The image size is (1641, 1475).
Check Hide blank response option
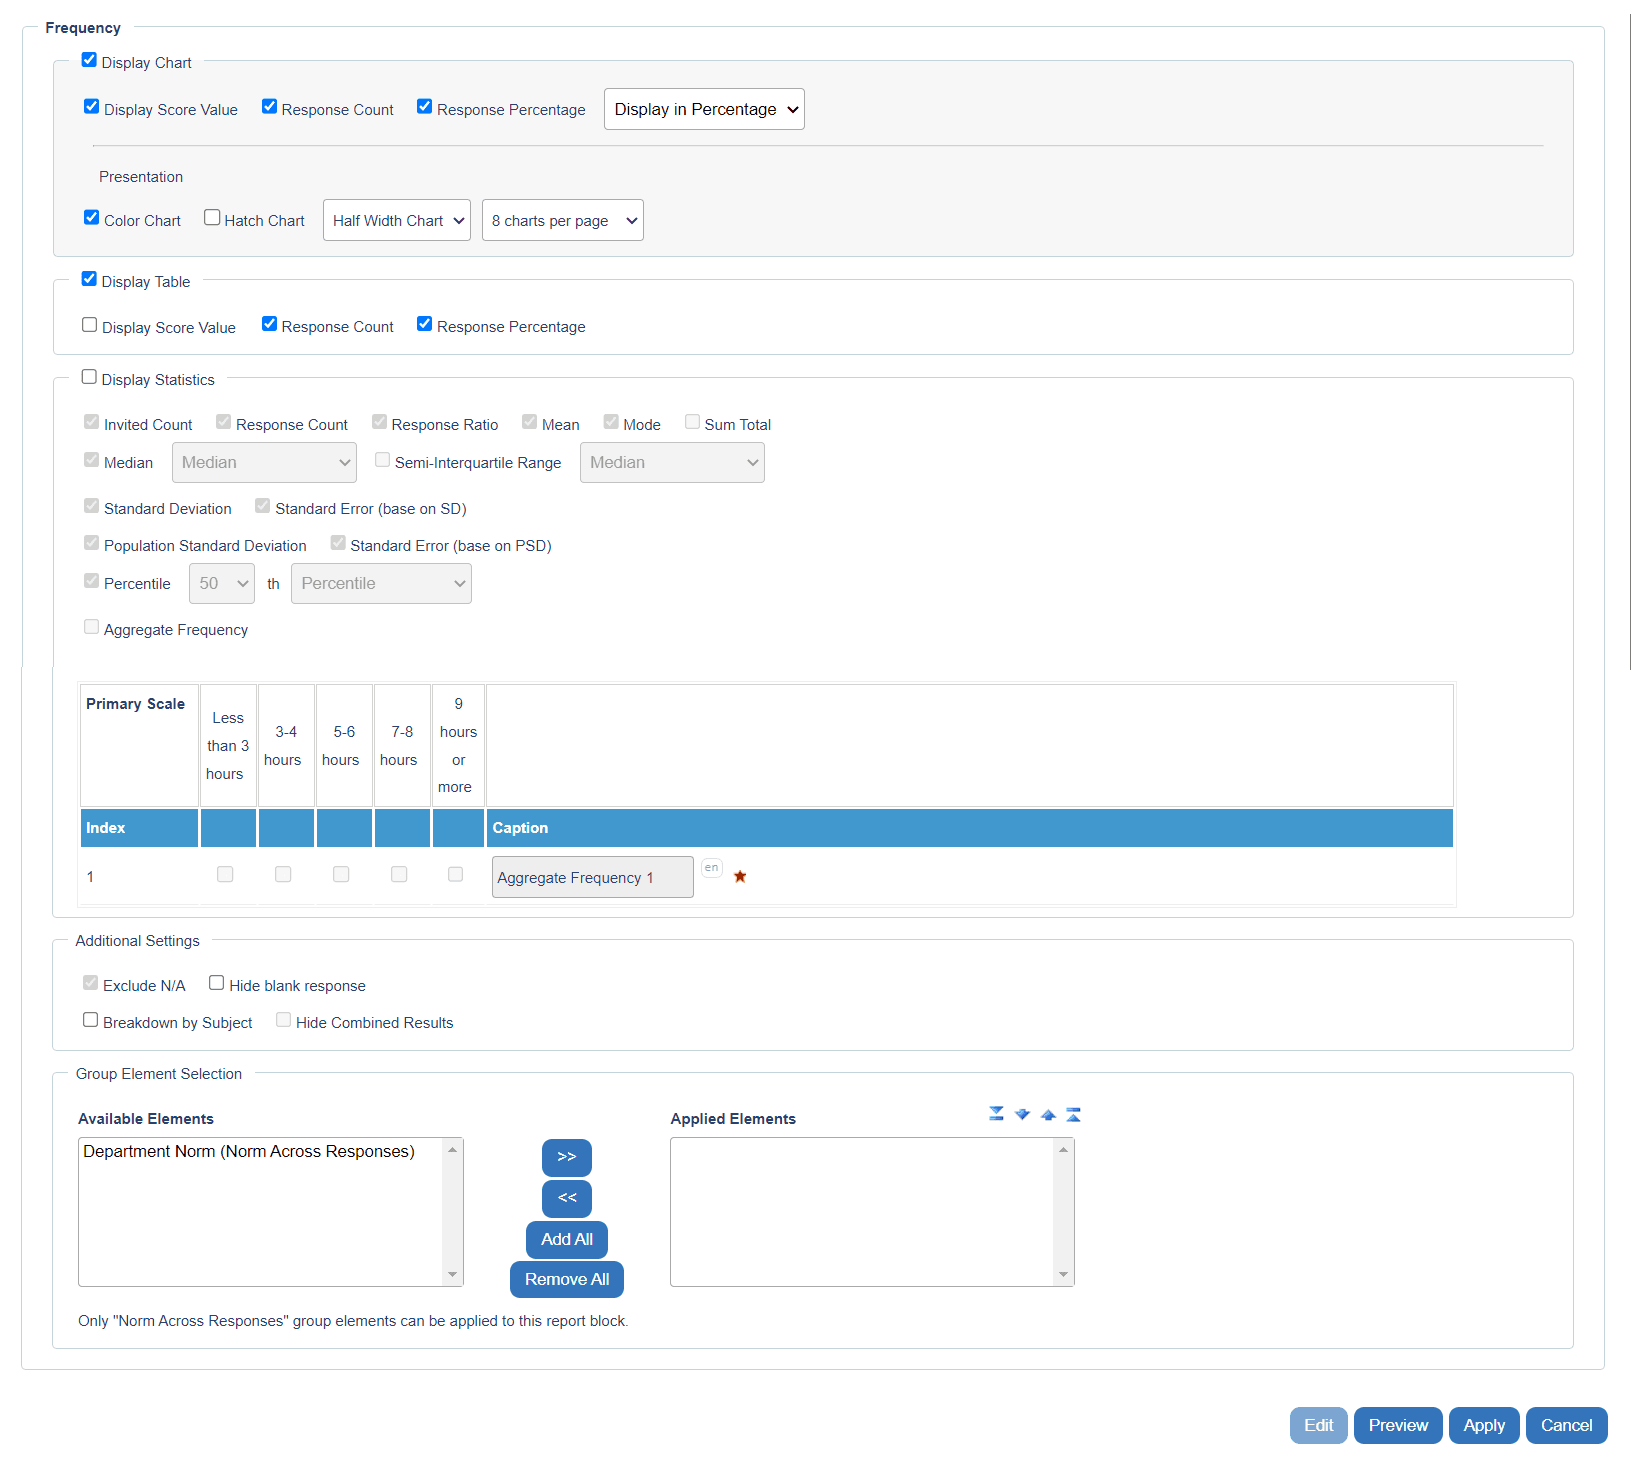216,983
